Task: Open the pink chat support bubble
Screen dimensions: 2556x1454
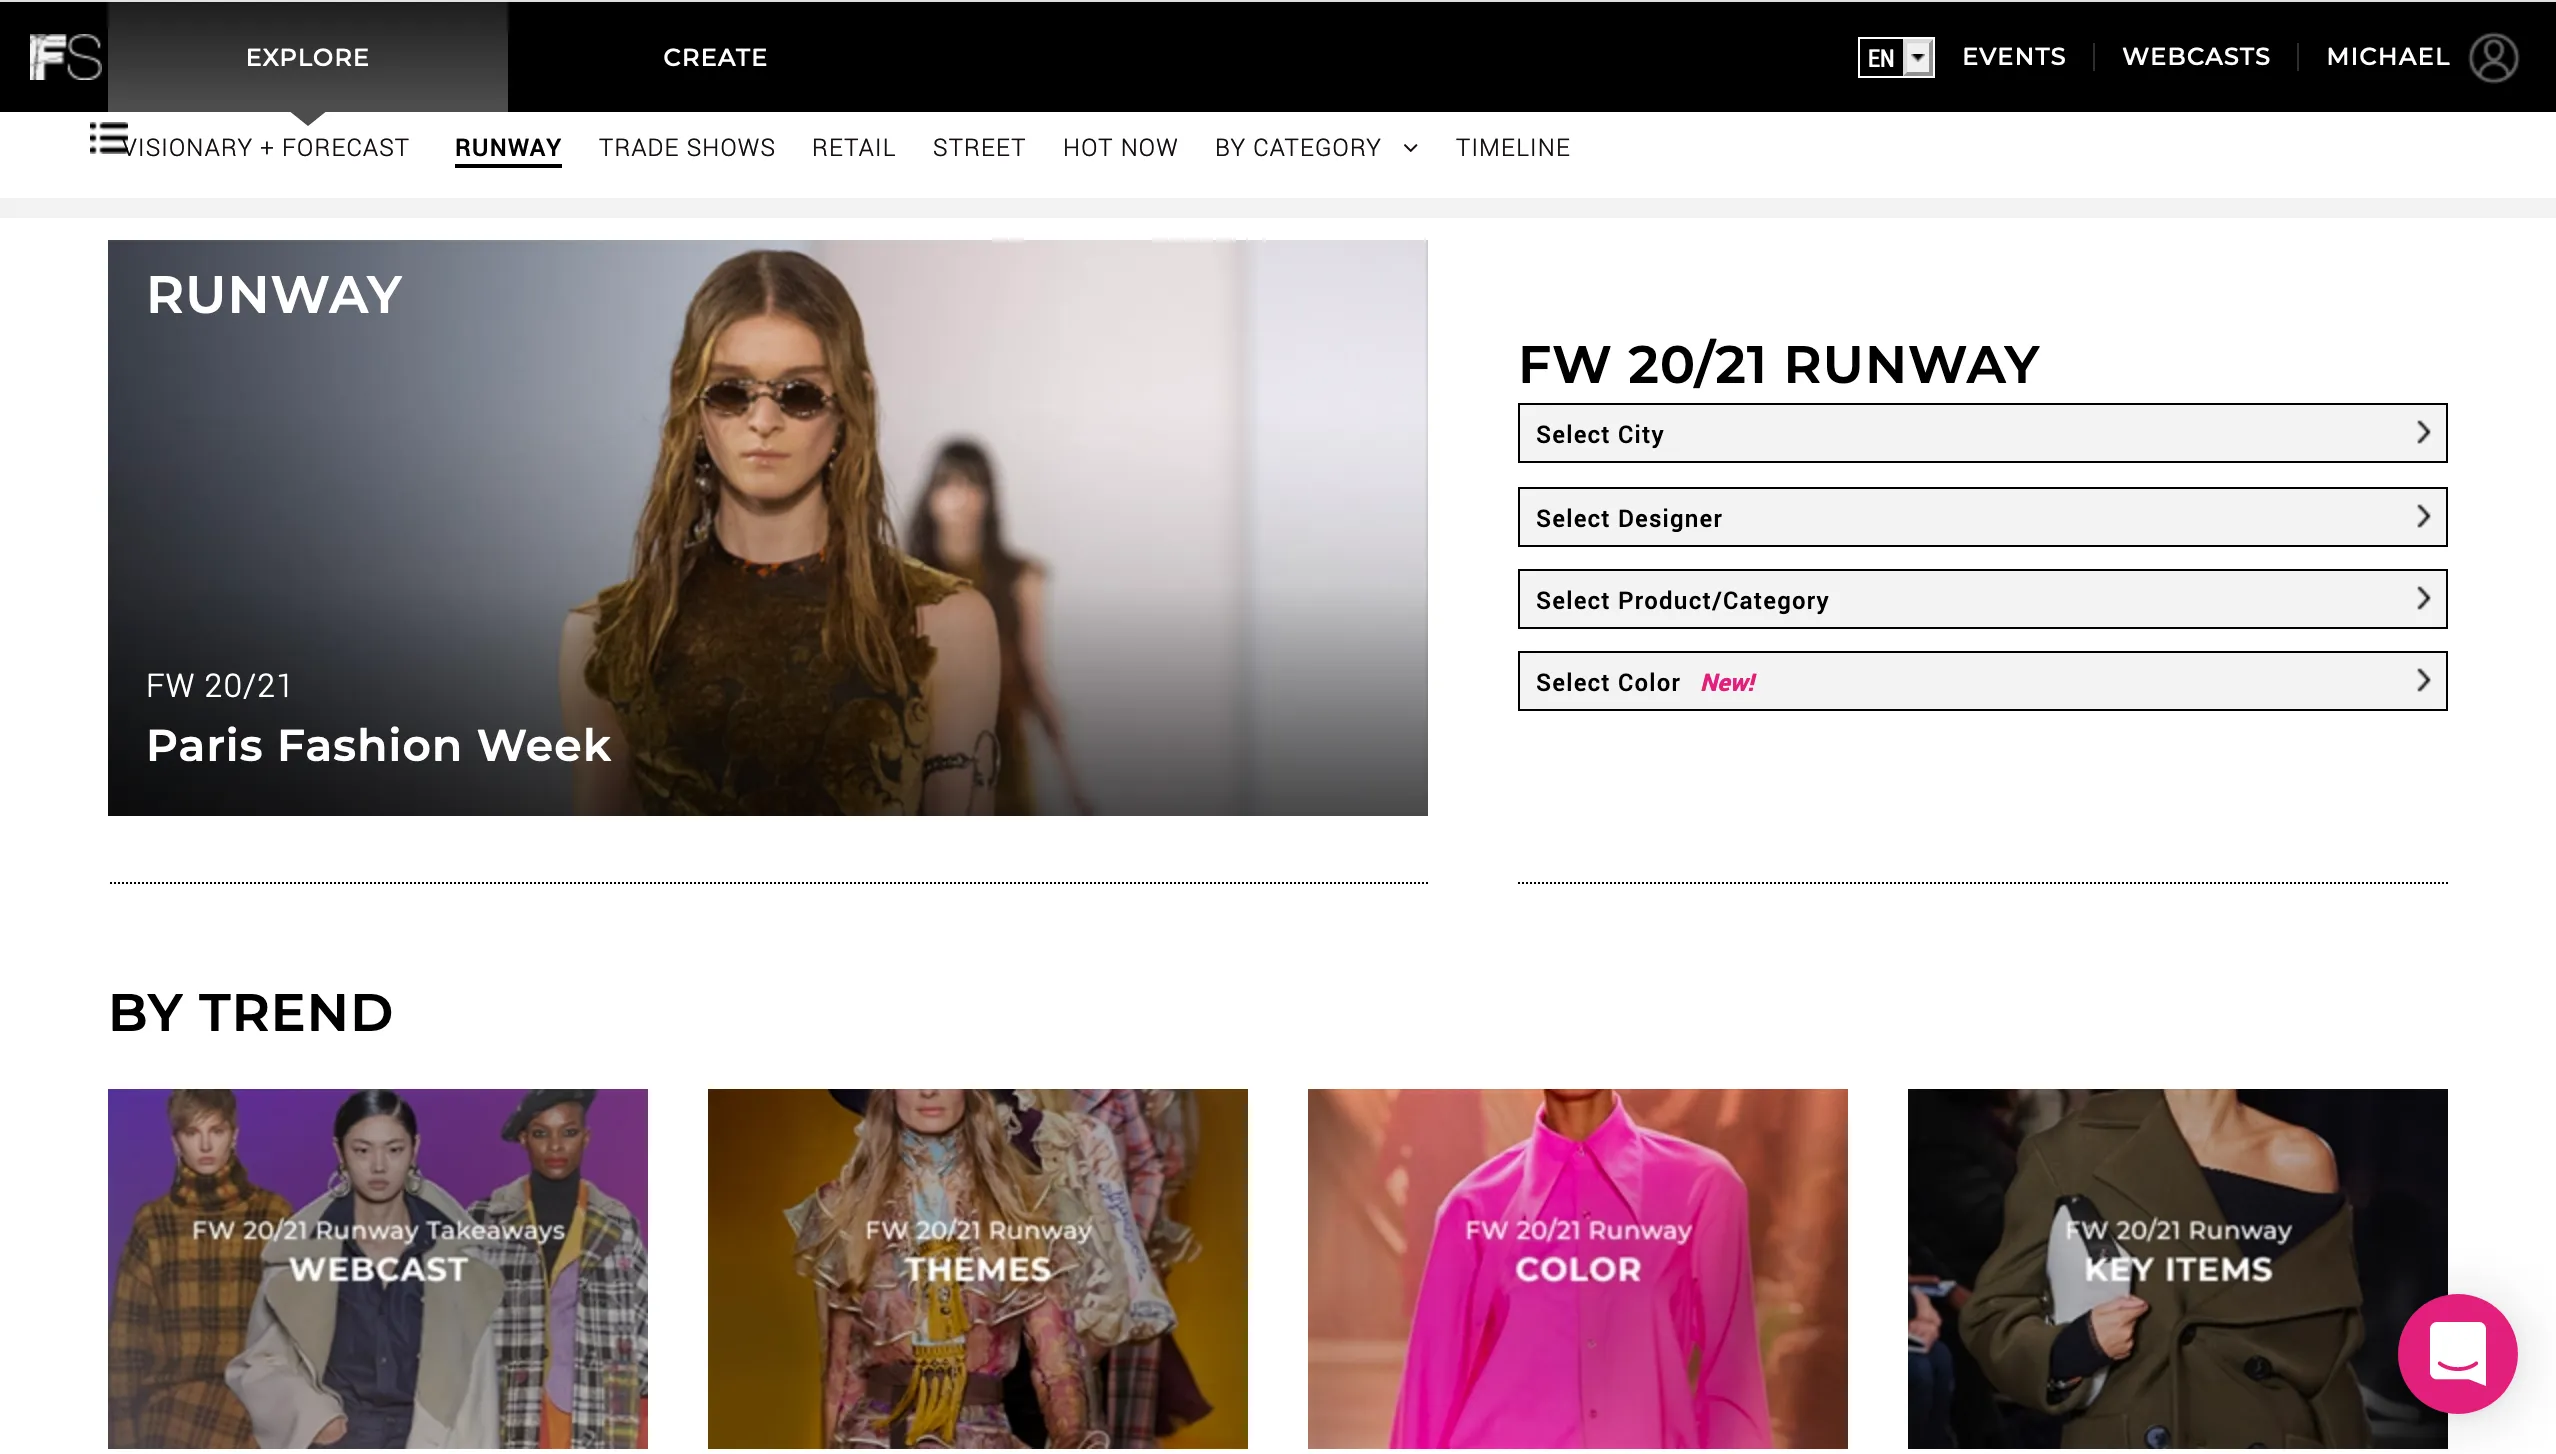Action: [2457, 1353]
